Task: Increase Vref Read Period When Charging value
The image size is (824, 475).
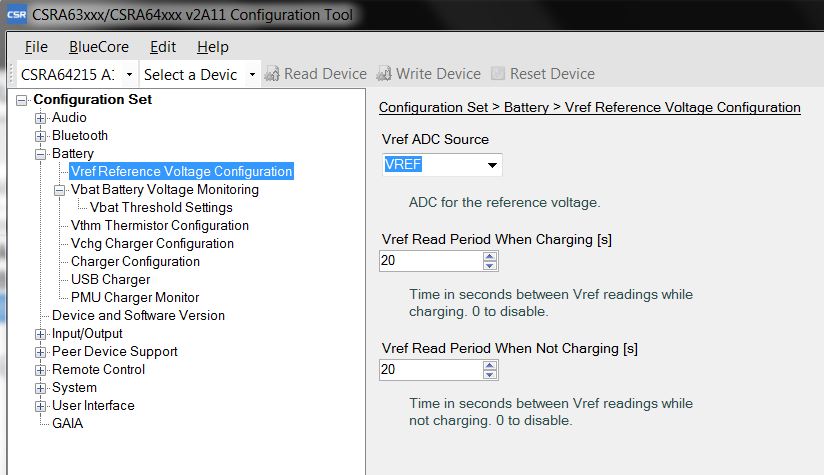Action: 489,256
